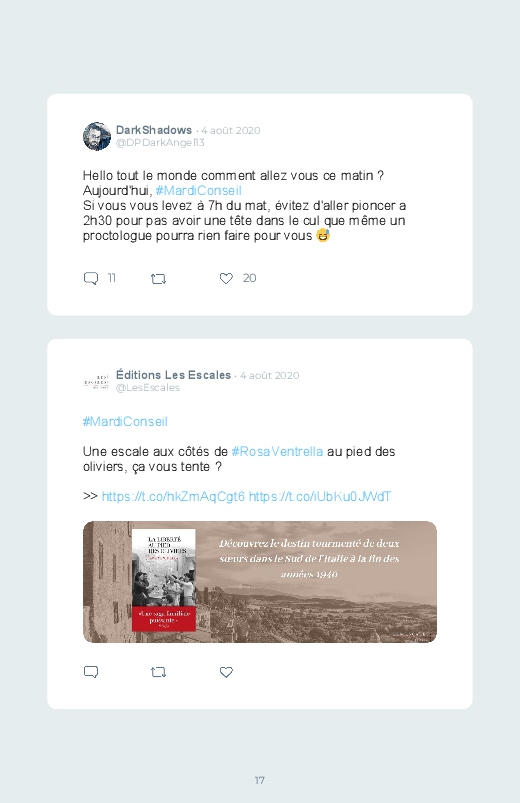Image resolution: width=520 pixels, height=803 pixels.
Task: Open the #MardiConseil hashtag in DarkShadows tweet
Action: coord(198,191)
